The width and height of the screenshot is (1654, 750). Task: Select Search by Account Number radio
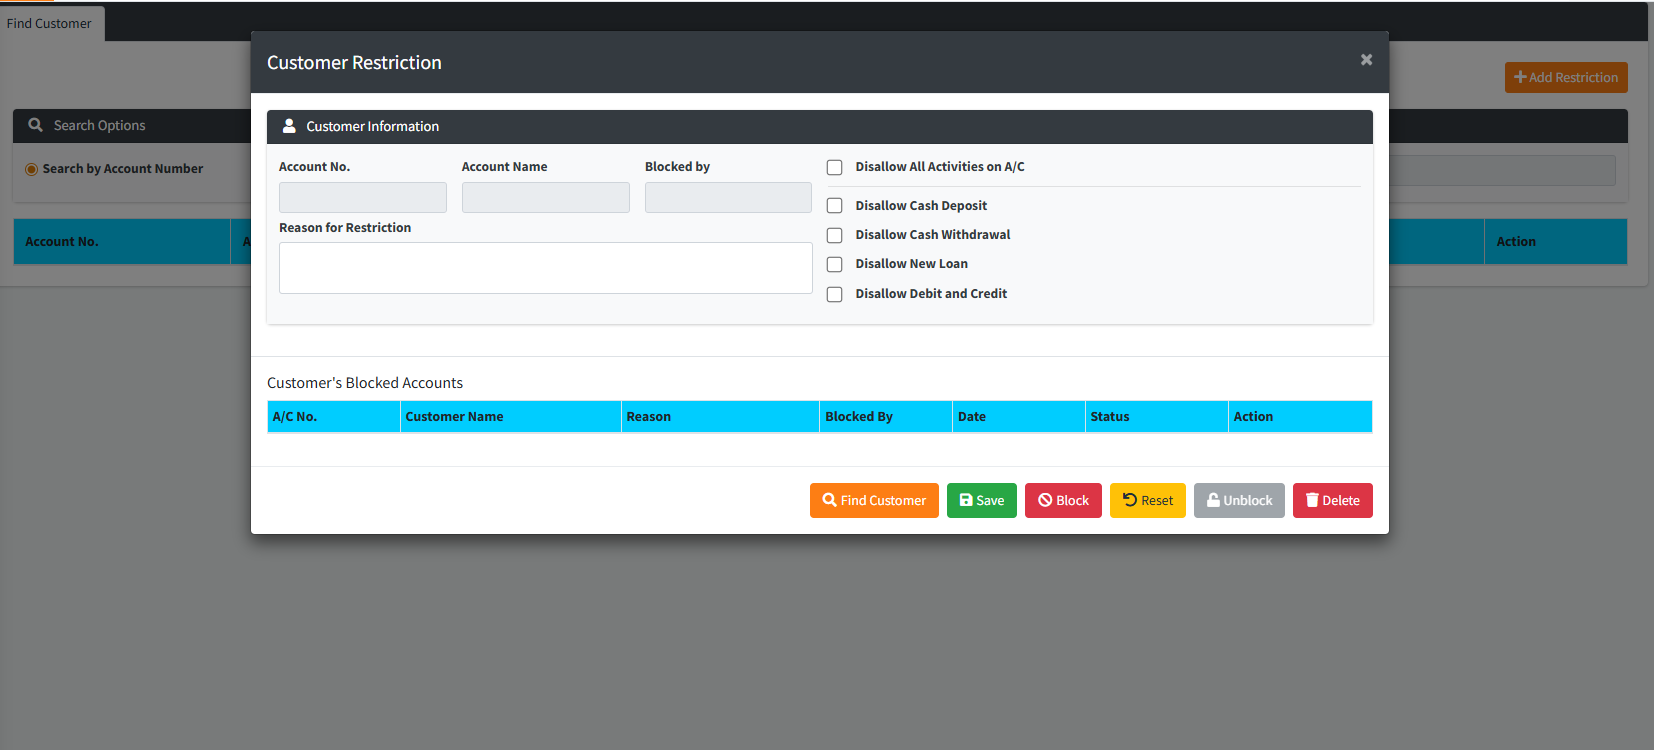[32, 169]
